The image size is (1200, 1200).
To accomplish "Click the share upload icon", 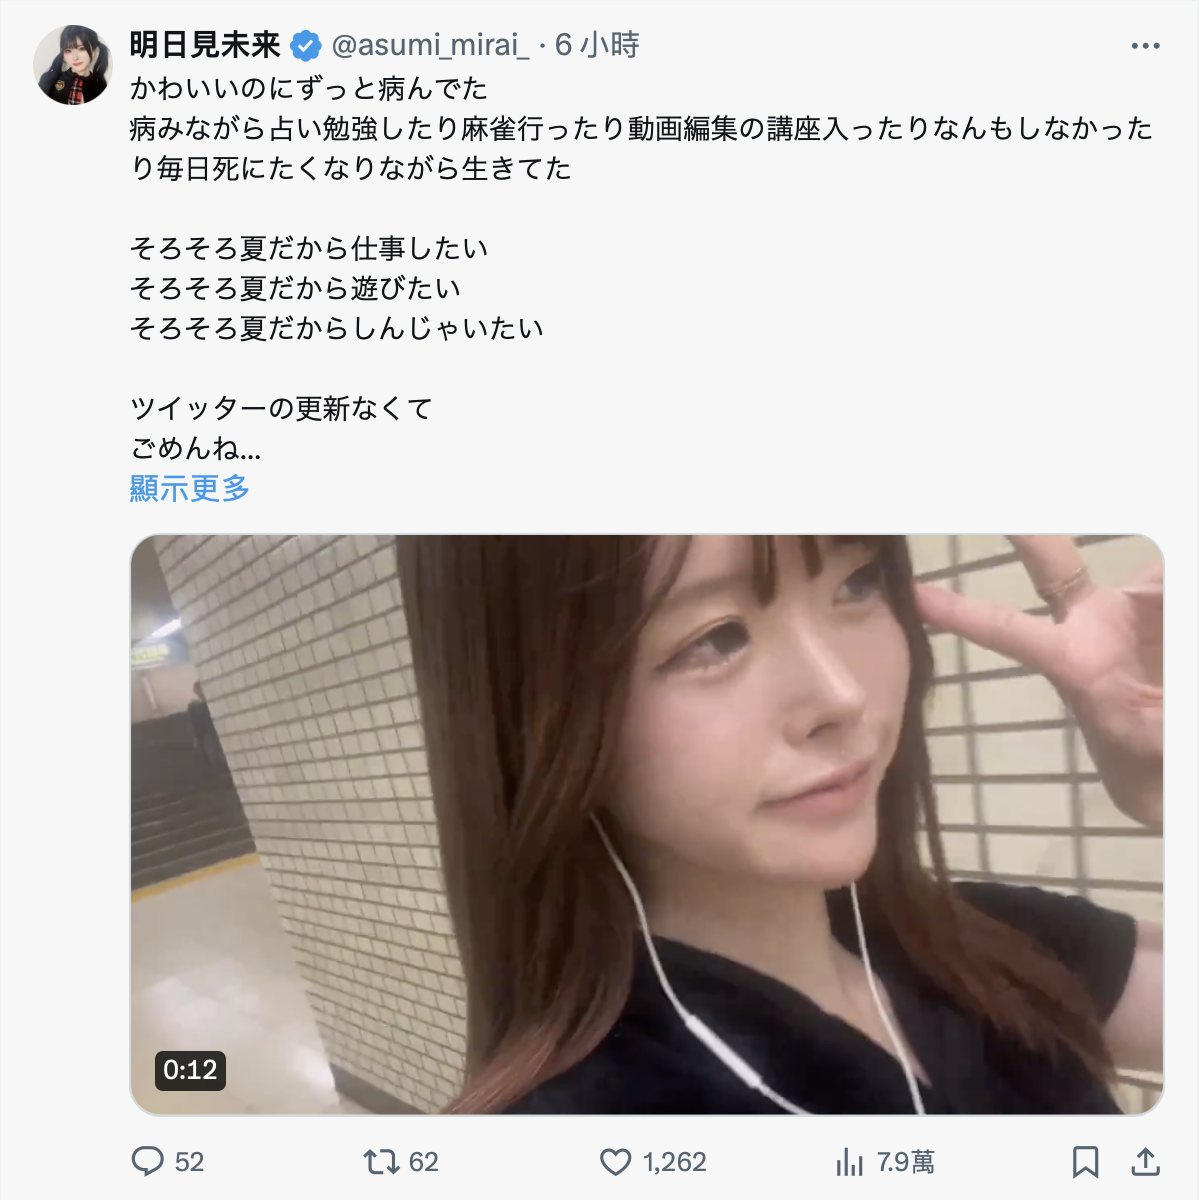I will click(x=1145, y=1161).
